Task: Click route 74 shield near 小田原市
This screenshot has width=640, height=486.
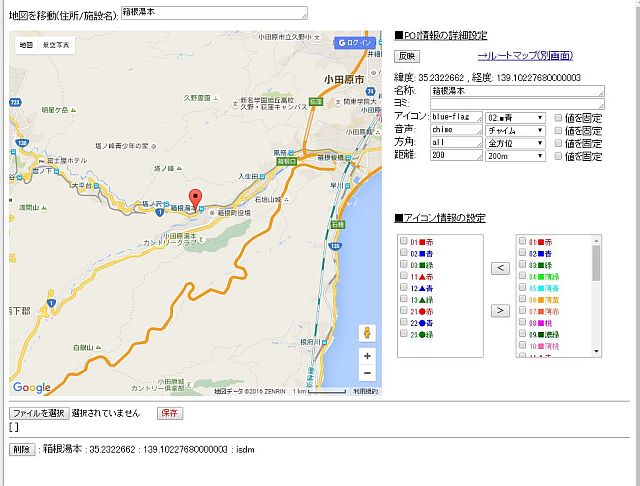Action: pyautogui.click(x=370, y=91)
